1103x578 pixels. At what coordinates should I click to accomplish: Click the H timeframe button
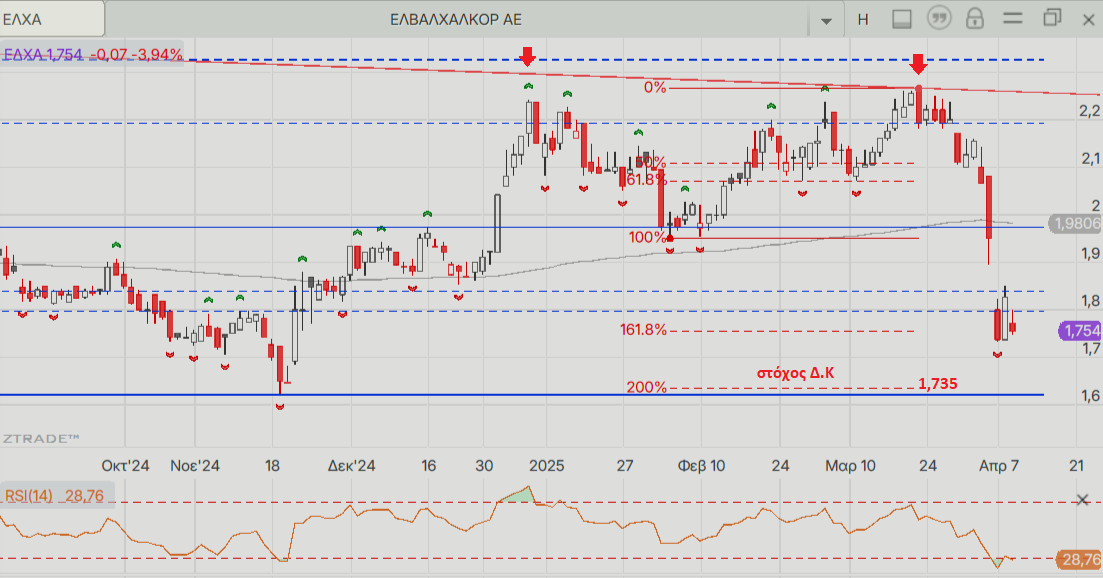tap(863, 20)
